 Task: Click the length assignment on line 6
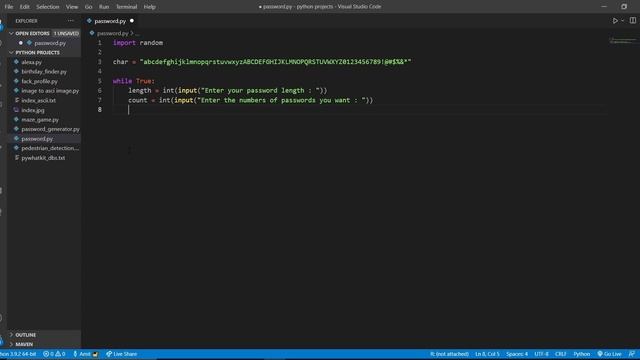(x=228, y=91)
